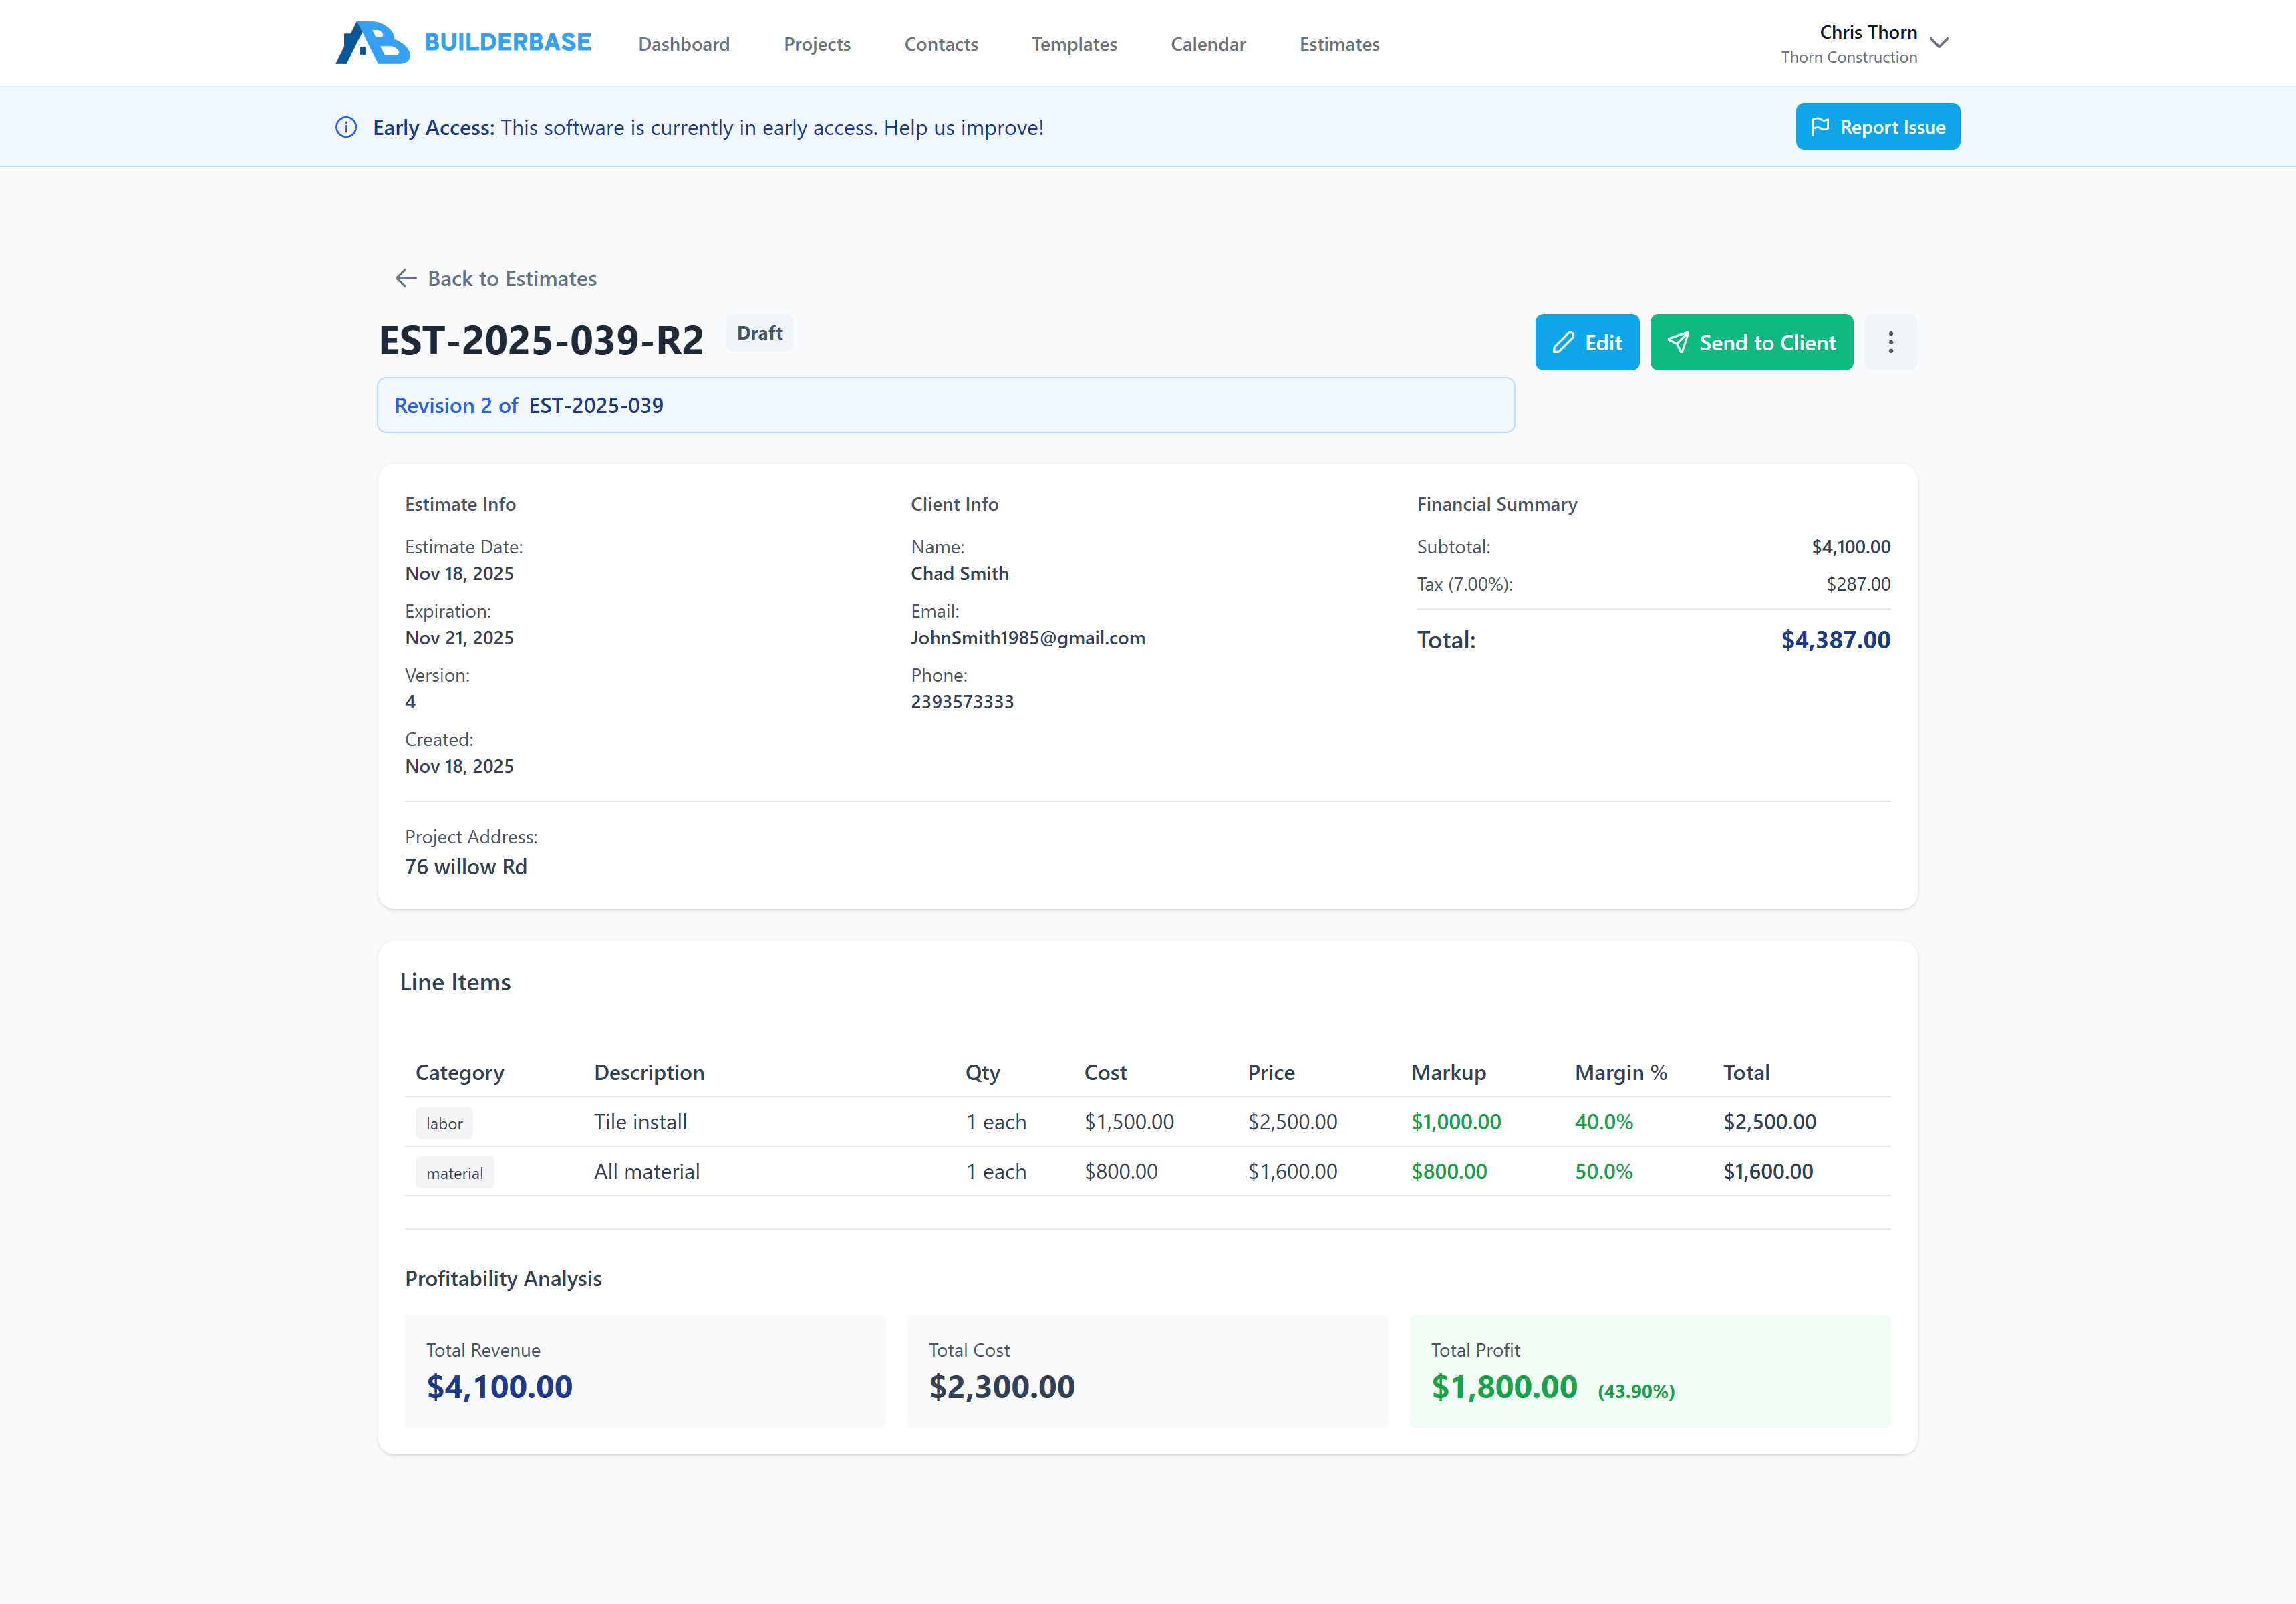Screen dimensions: 2296x1604
Task: Open the Contacts page
Action: 941,44
